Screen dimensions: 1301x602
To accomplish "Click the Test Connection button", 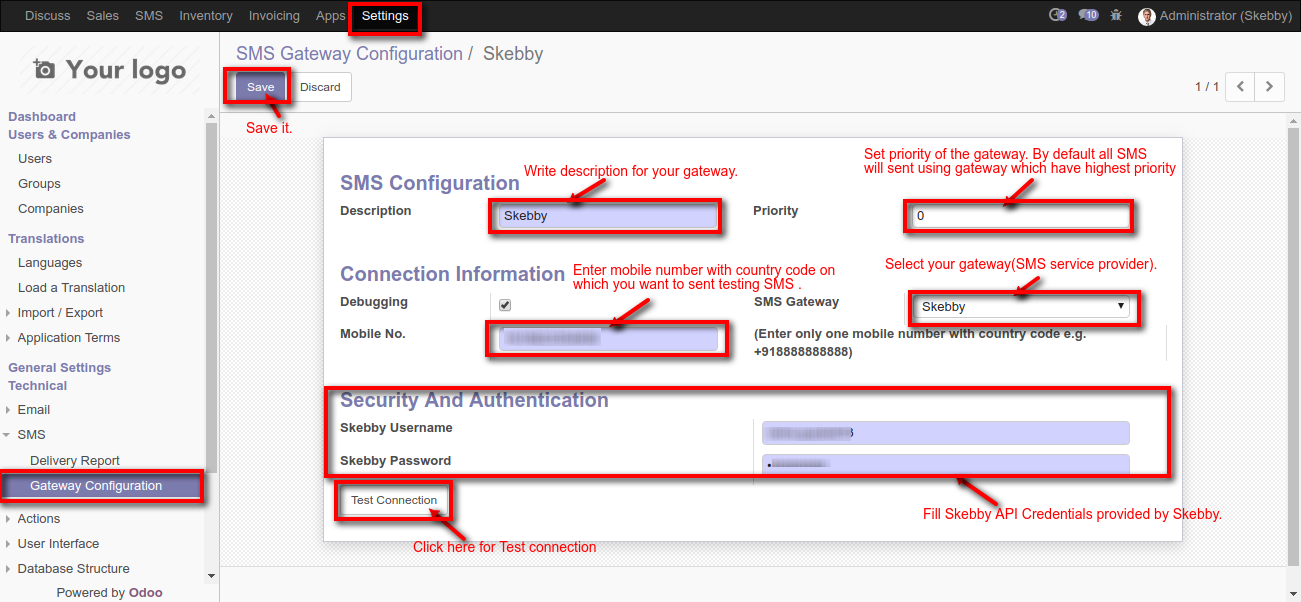I will [394, 500].
